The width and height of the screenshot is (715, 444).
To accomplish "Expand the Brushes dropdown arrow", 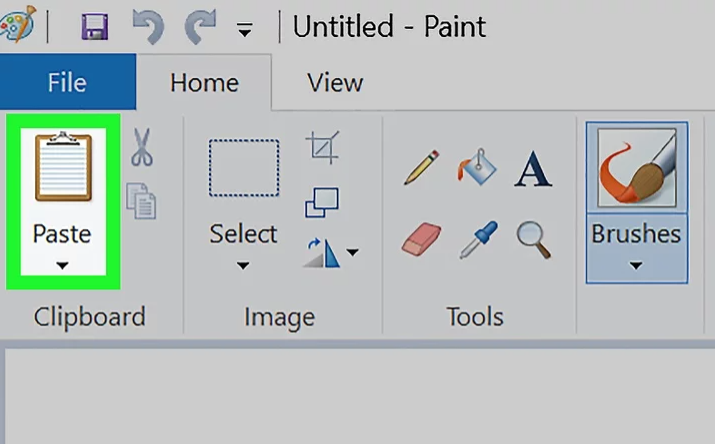I will point(636,266).
